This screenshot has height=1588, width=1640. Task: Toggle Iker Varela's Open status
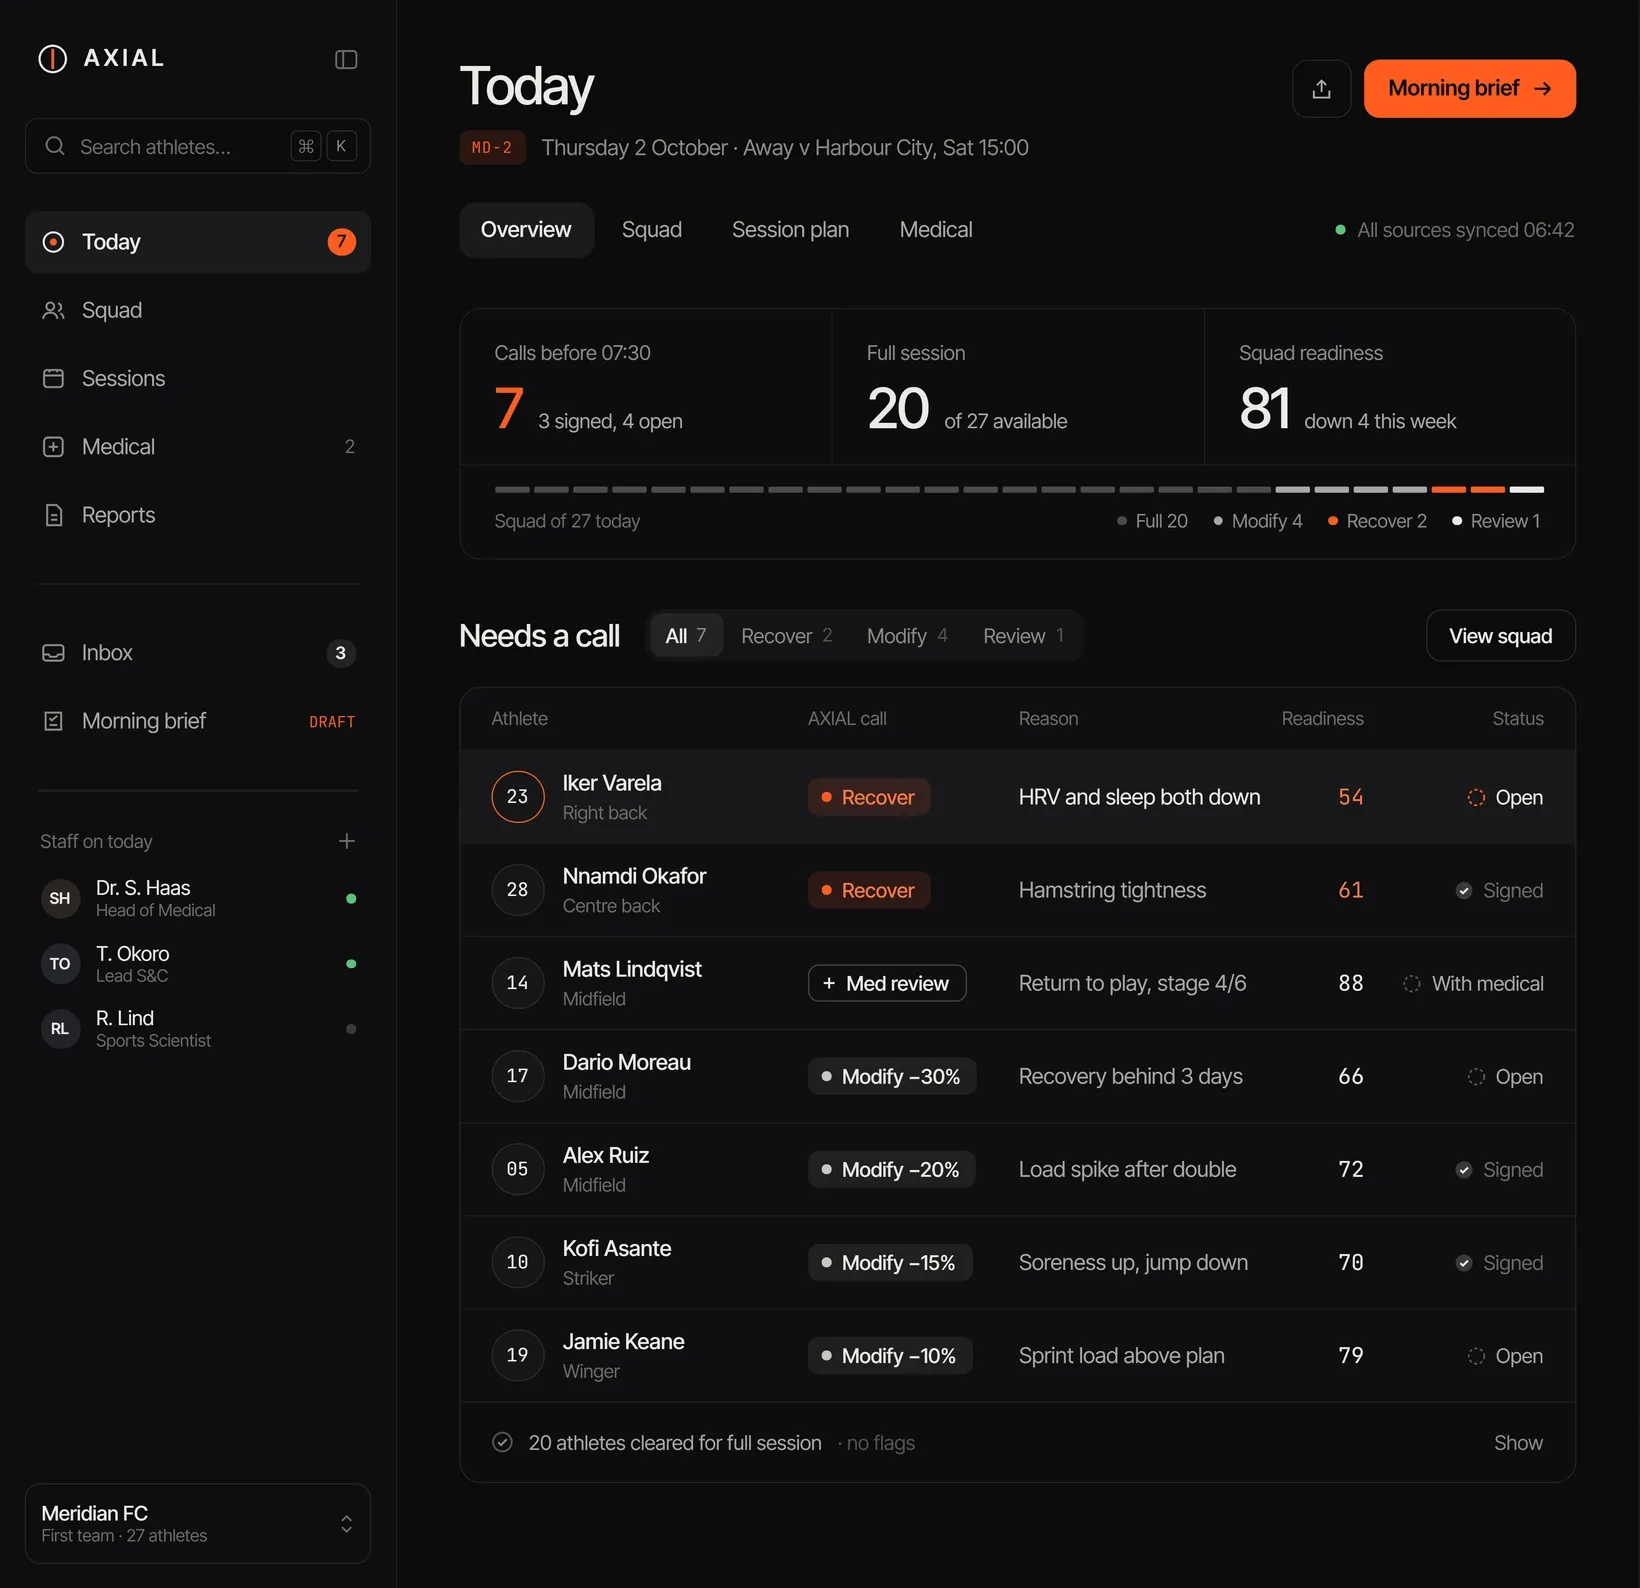click(1505, 797)
